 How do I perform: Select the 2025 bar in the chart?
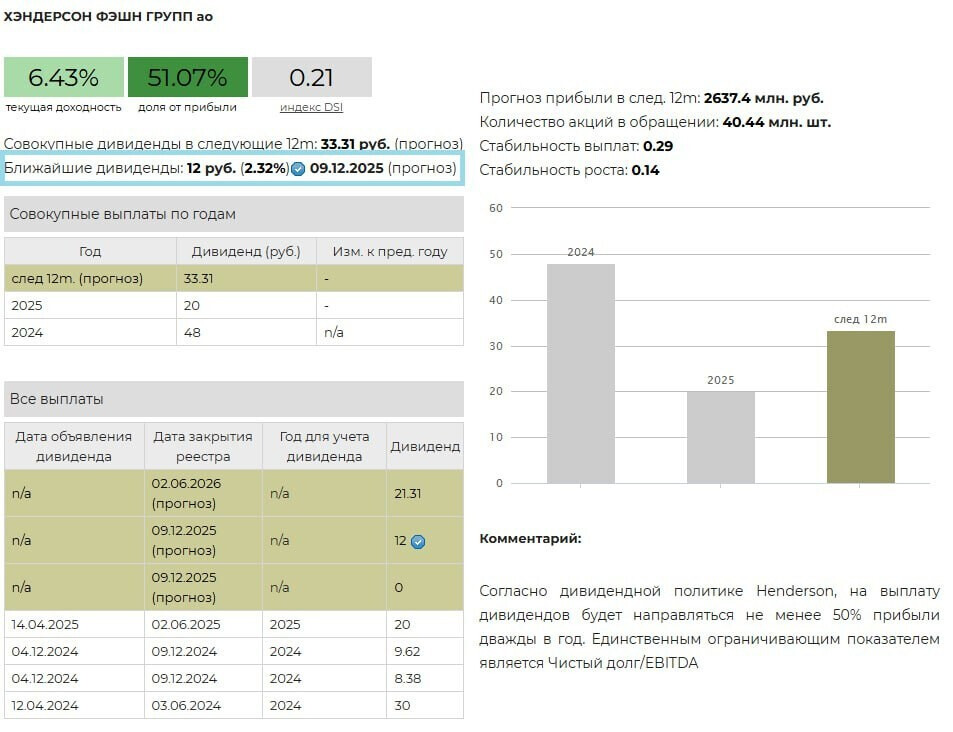click(720, 437)
